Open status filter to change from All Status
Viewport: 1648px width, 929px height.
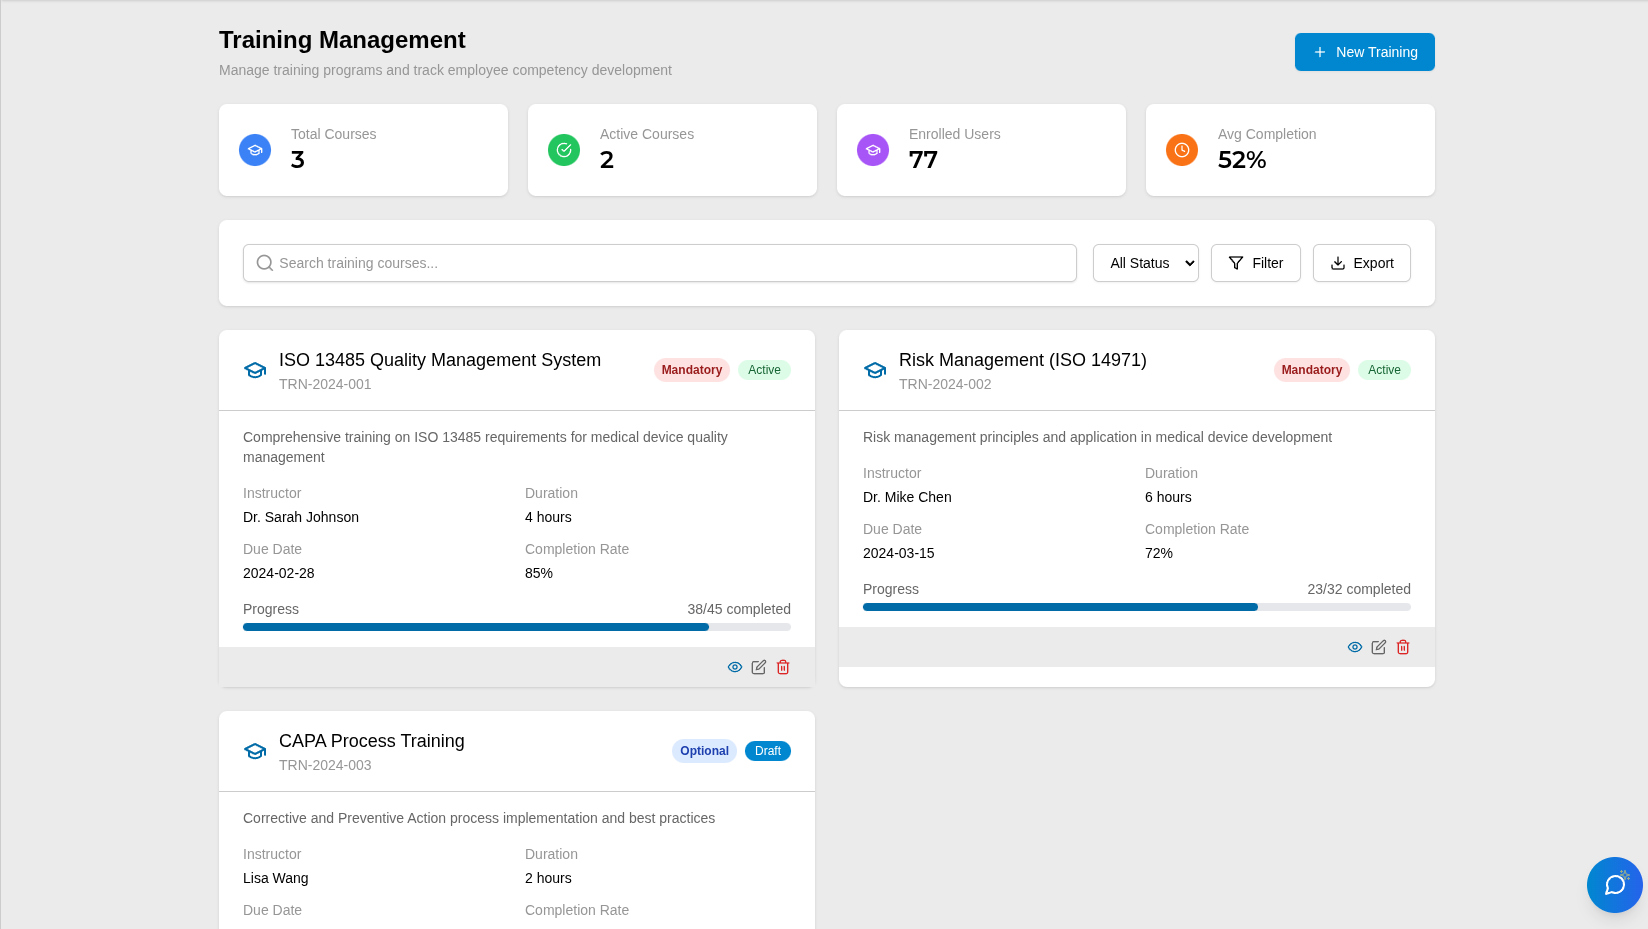pyautogui.click(x=1145, y=263)
